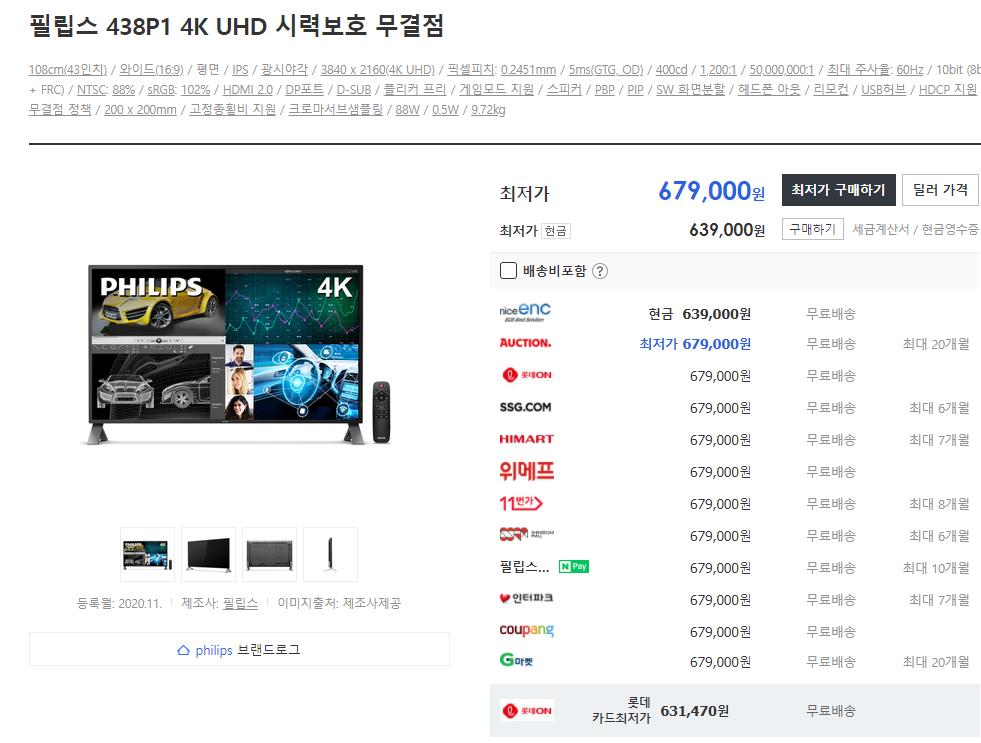The width and height of the screenshot is (981, 743).
Task: Open the HDMI 2.0 spec link
Action: 248,89
